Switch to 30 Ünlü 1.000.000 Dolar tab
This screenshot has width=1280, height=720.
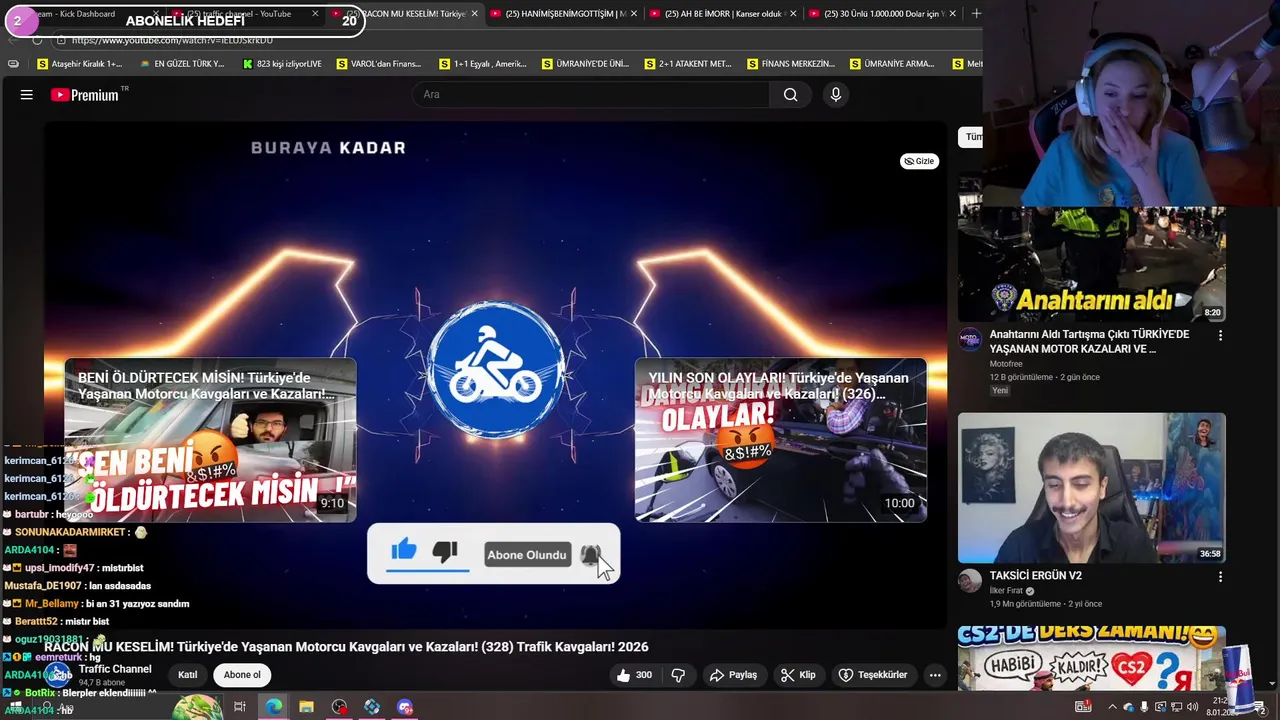pyautogui.click(x=880, y=14)
